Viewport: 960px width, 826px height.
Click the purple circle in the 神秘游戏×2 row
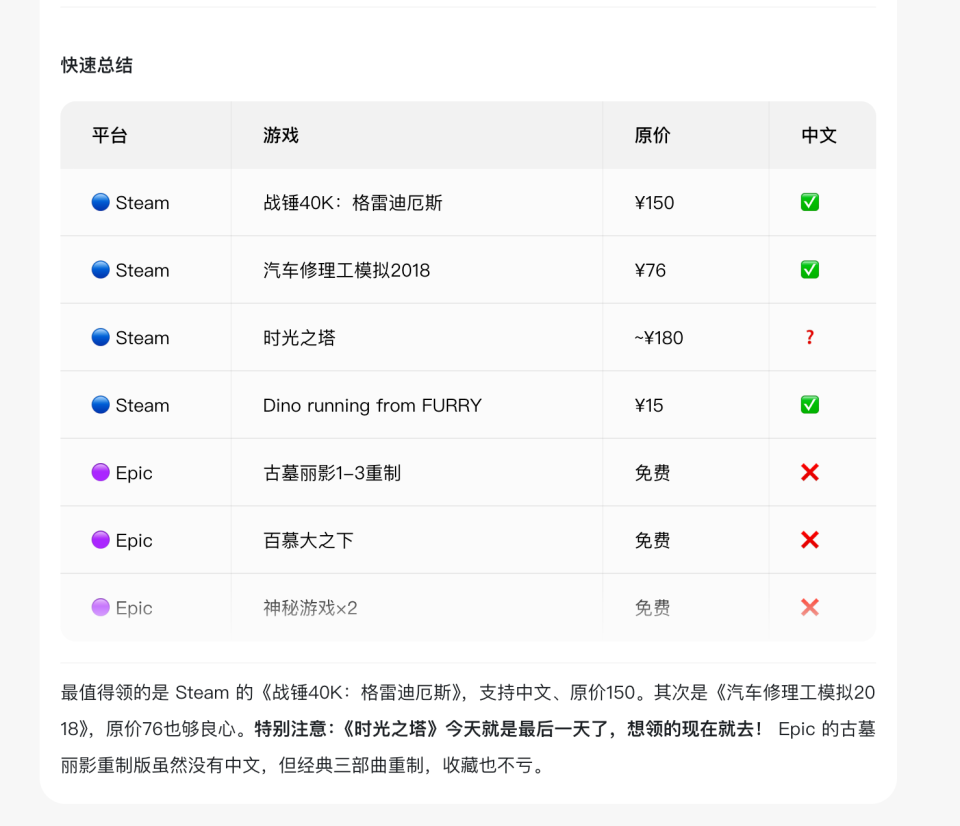point(100,607)
